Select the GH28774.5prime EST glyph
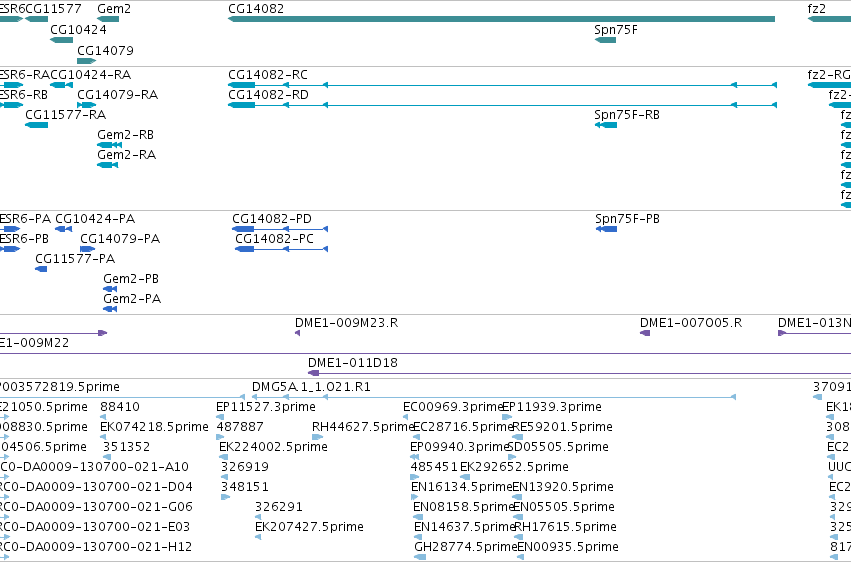This screenshot has height=562, width=851. click(x=420, y=557)
